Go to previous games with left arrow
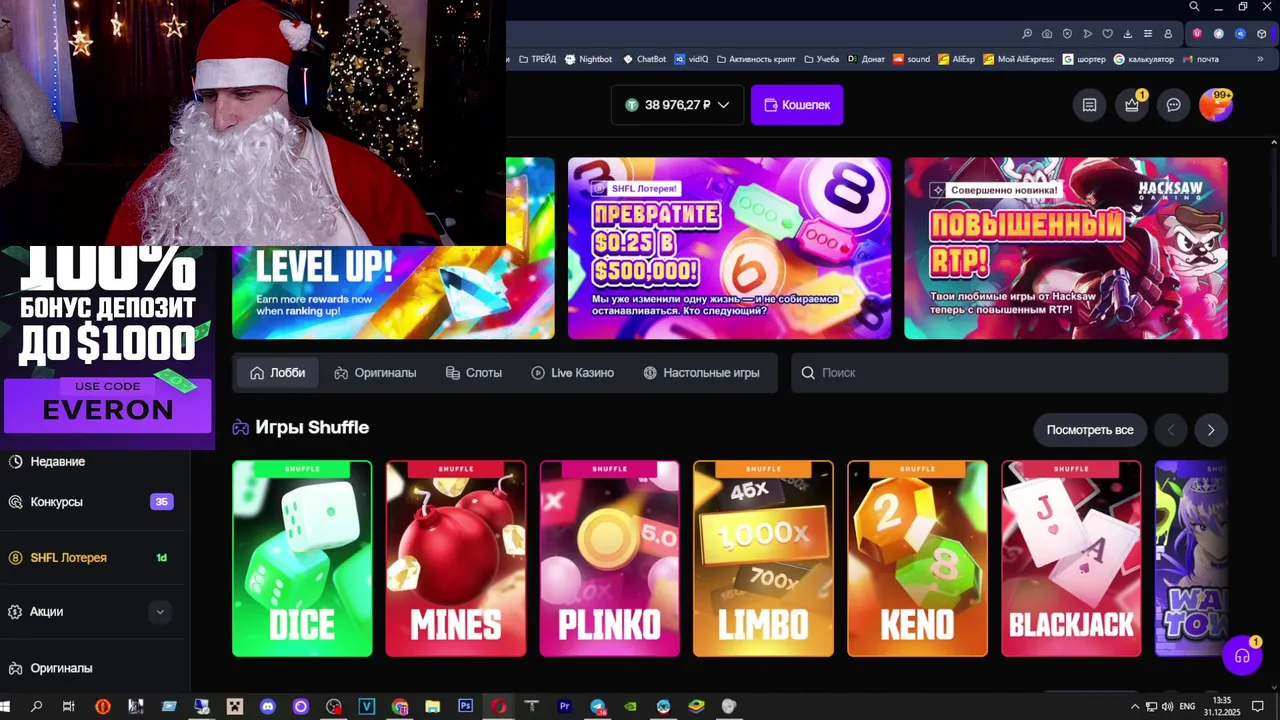1280x720 pixels. 1171,430
